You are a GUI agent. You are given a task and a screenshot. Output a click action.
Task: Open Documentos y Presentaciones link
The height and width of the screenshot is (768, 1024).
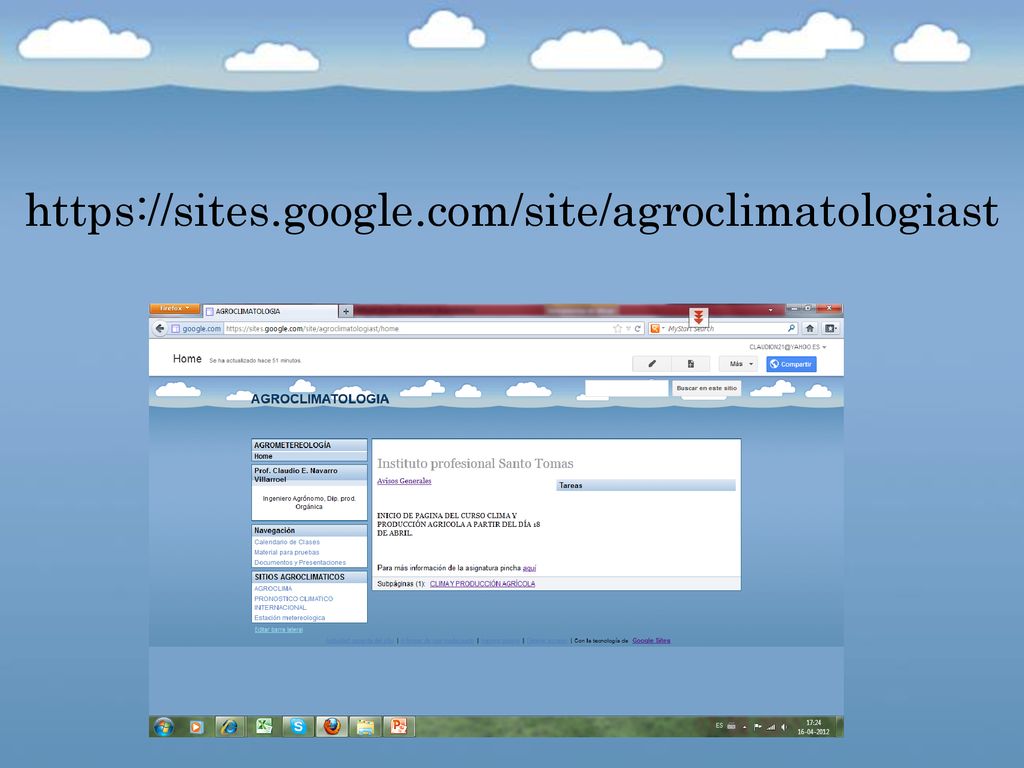click(300, 562)
